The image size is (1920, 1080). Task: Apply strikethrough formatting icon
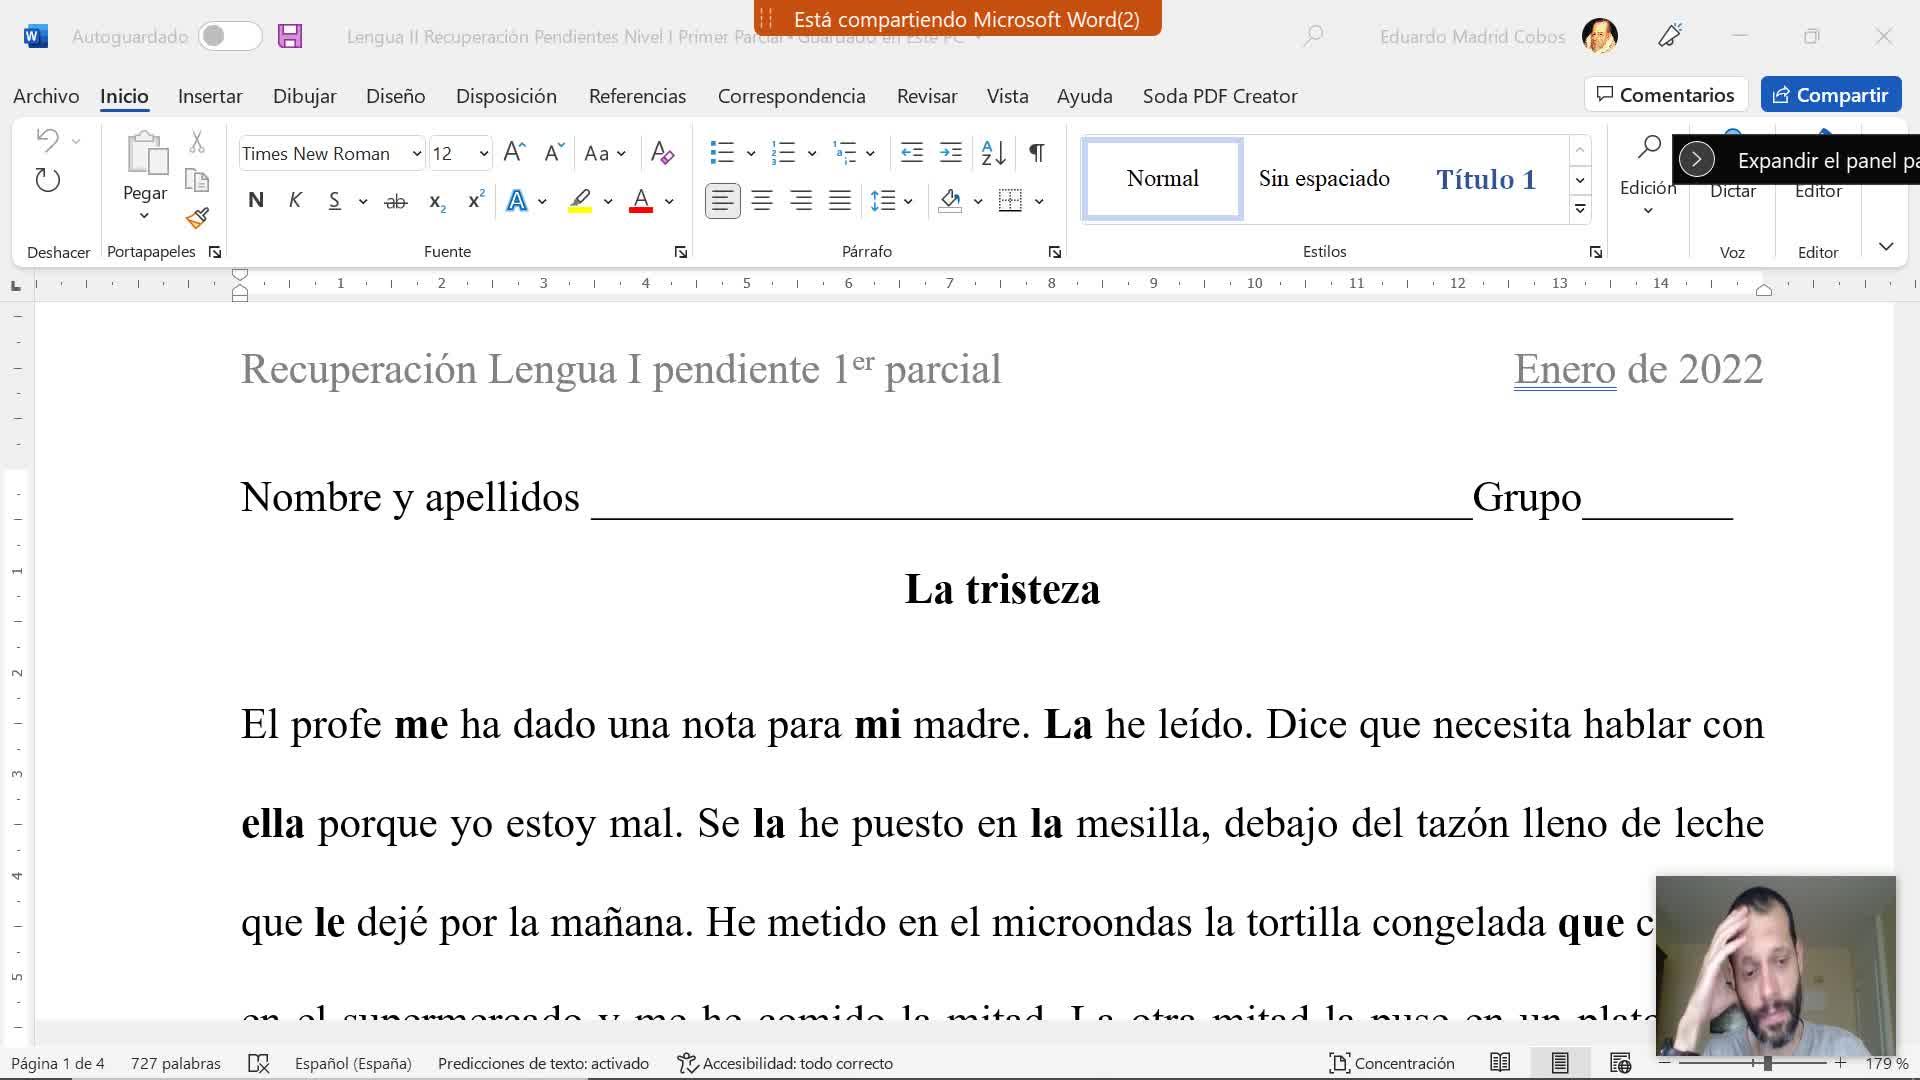pos(396,201)
